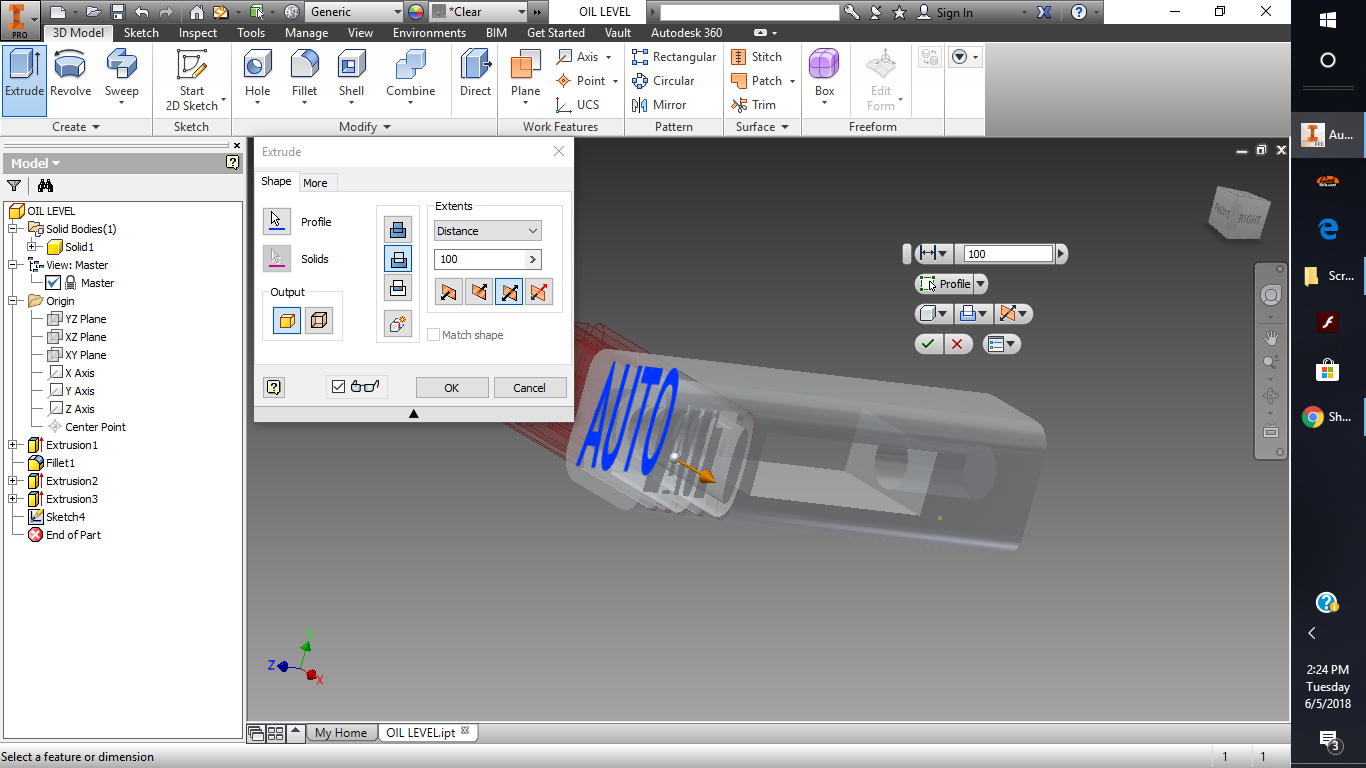Cancel extrude with red X in mini-toolbar
The image size is (1366, 768).
point(957,344)
